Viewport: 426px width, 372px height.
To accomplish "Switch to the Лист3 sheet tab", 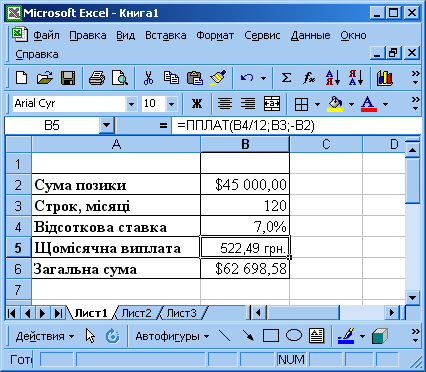I will click(182, 313).
